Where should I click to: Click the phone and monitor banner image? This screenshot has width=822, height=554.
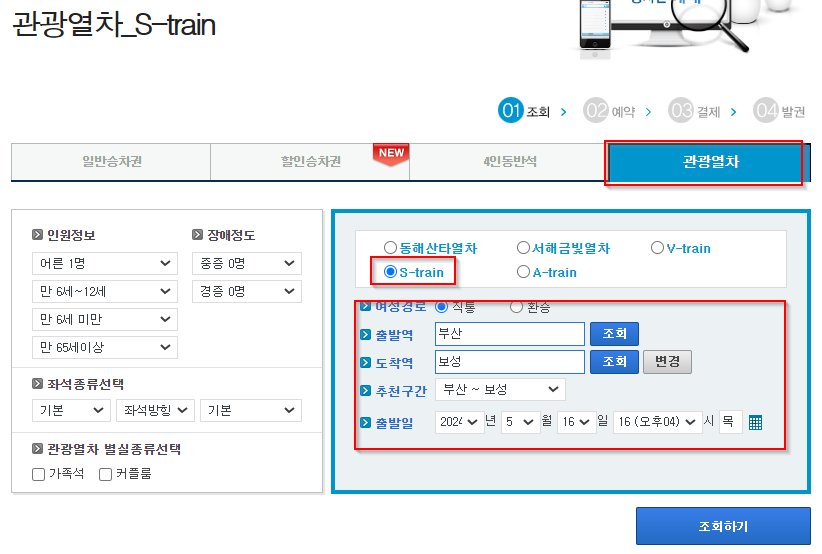tap(687, 29)
